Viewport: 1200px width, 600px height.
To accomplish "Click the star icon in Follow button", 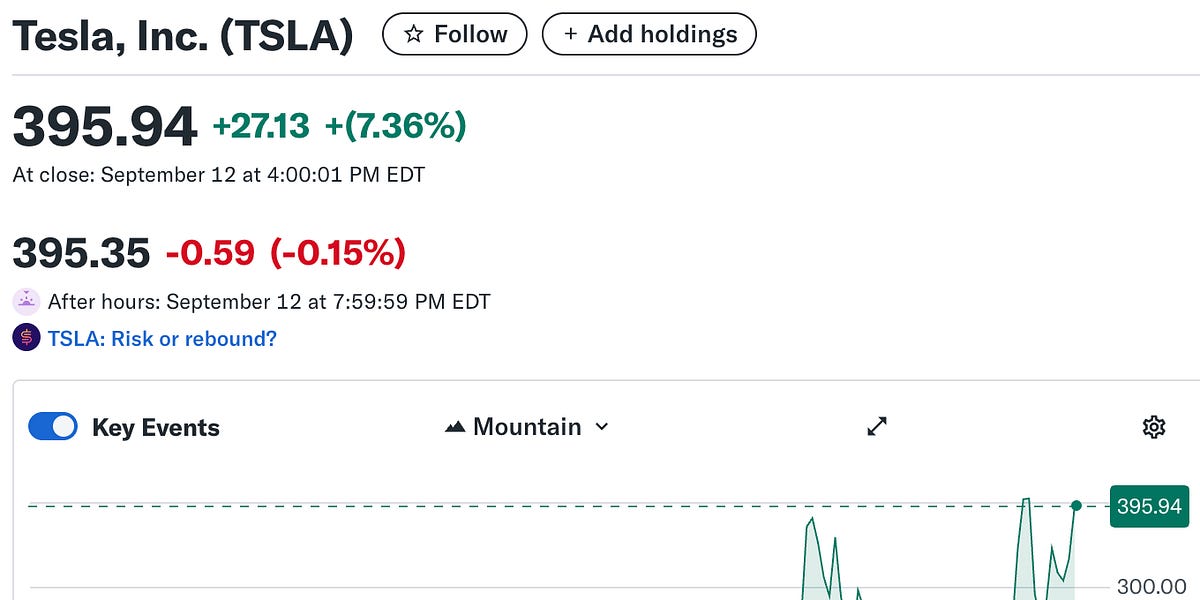I will point(413,34).
